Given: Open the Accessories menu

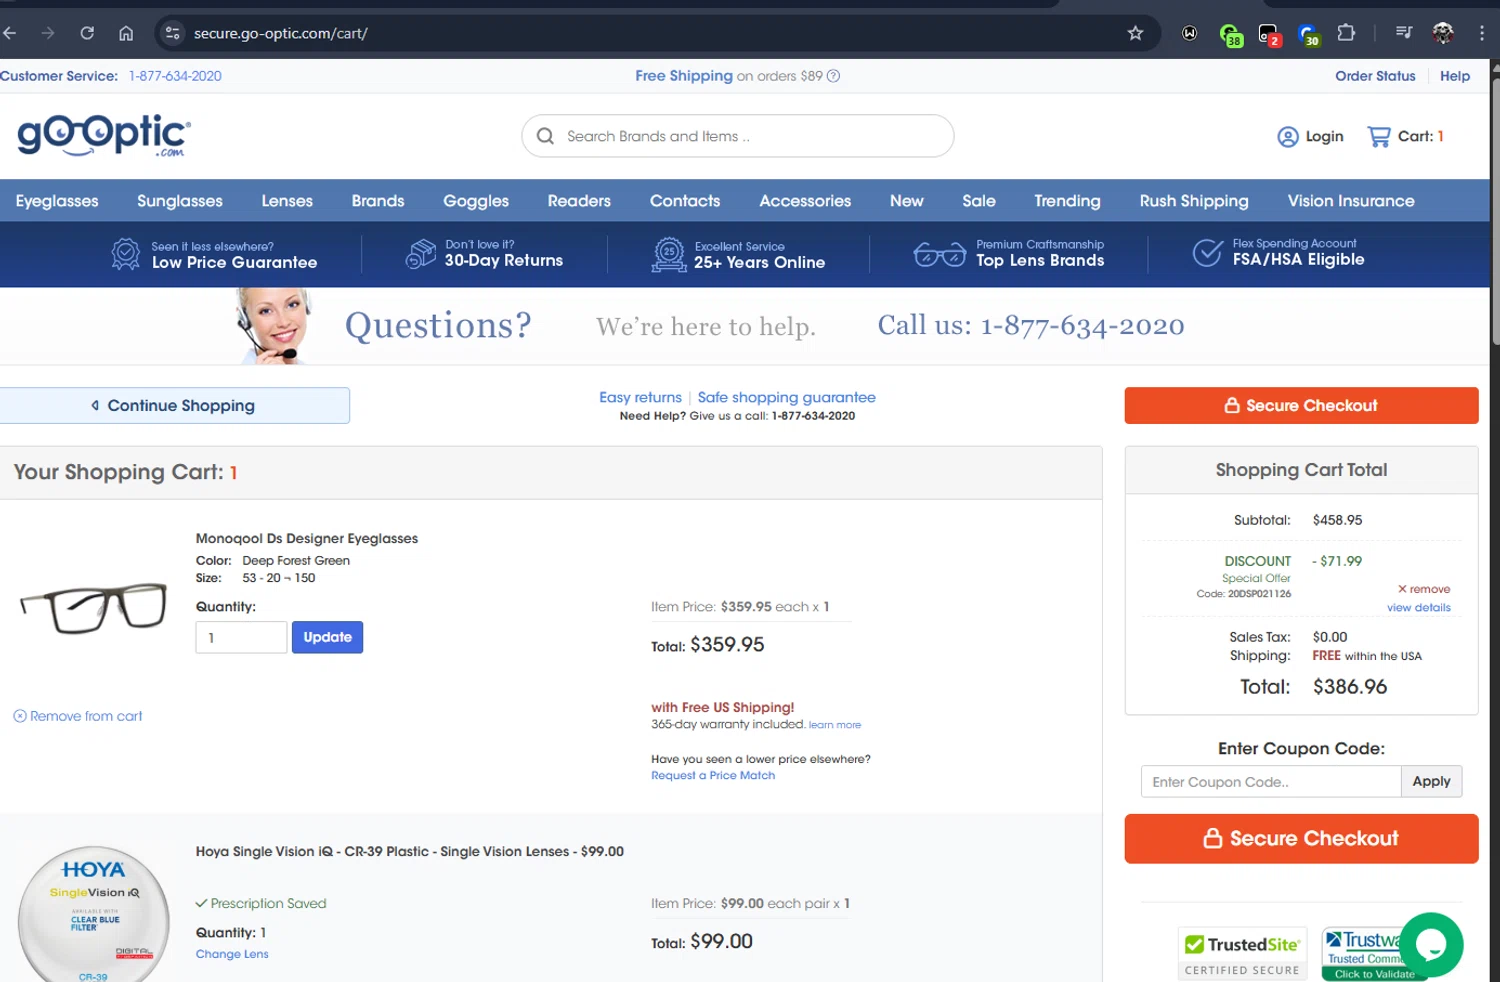Looking at the screenshot, I should point(805,201).
